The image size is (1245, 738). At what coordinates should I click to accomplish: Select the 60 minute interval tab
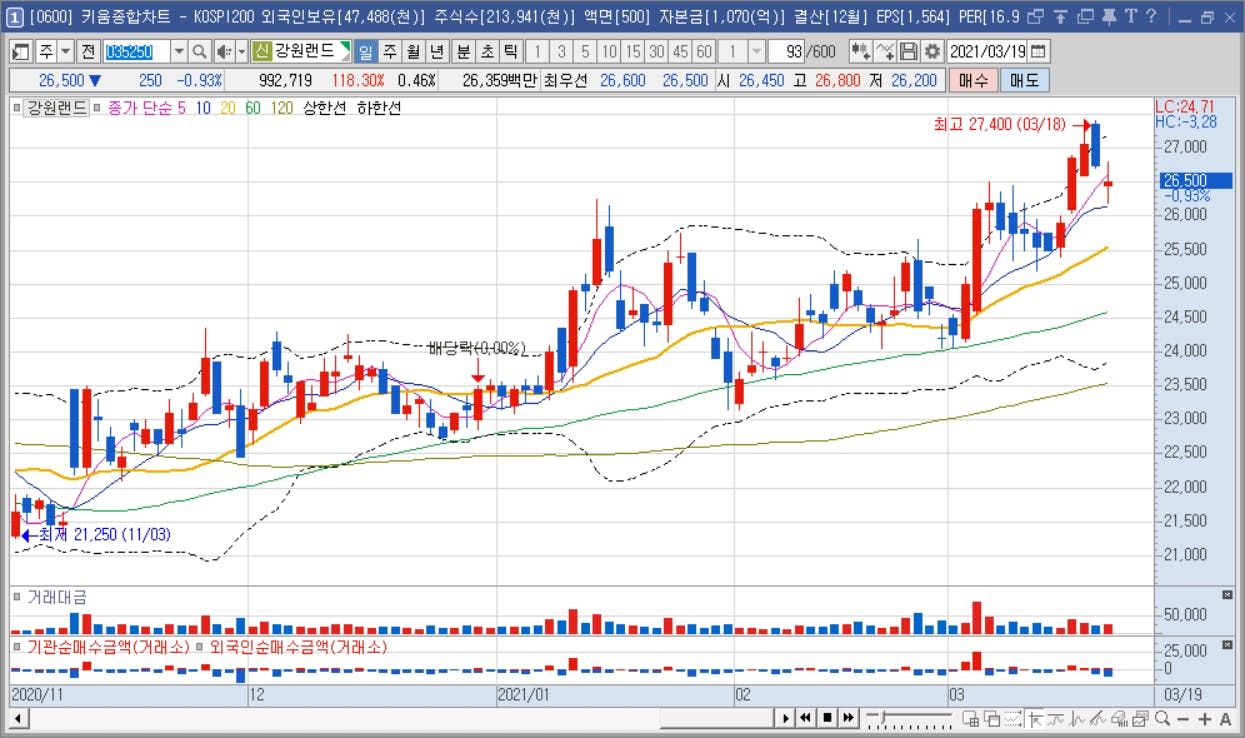(x=704, y=52)
